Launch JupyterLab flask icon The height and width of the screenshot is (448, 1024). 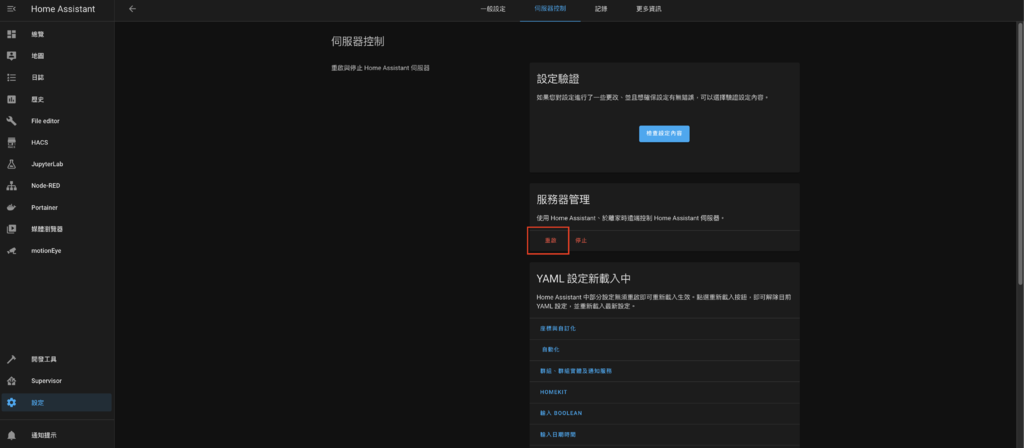pyautogui.click(x=11, y=164)
